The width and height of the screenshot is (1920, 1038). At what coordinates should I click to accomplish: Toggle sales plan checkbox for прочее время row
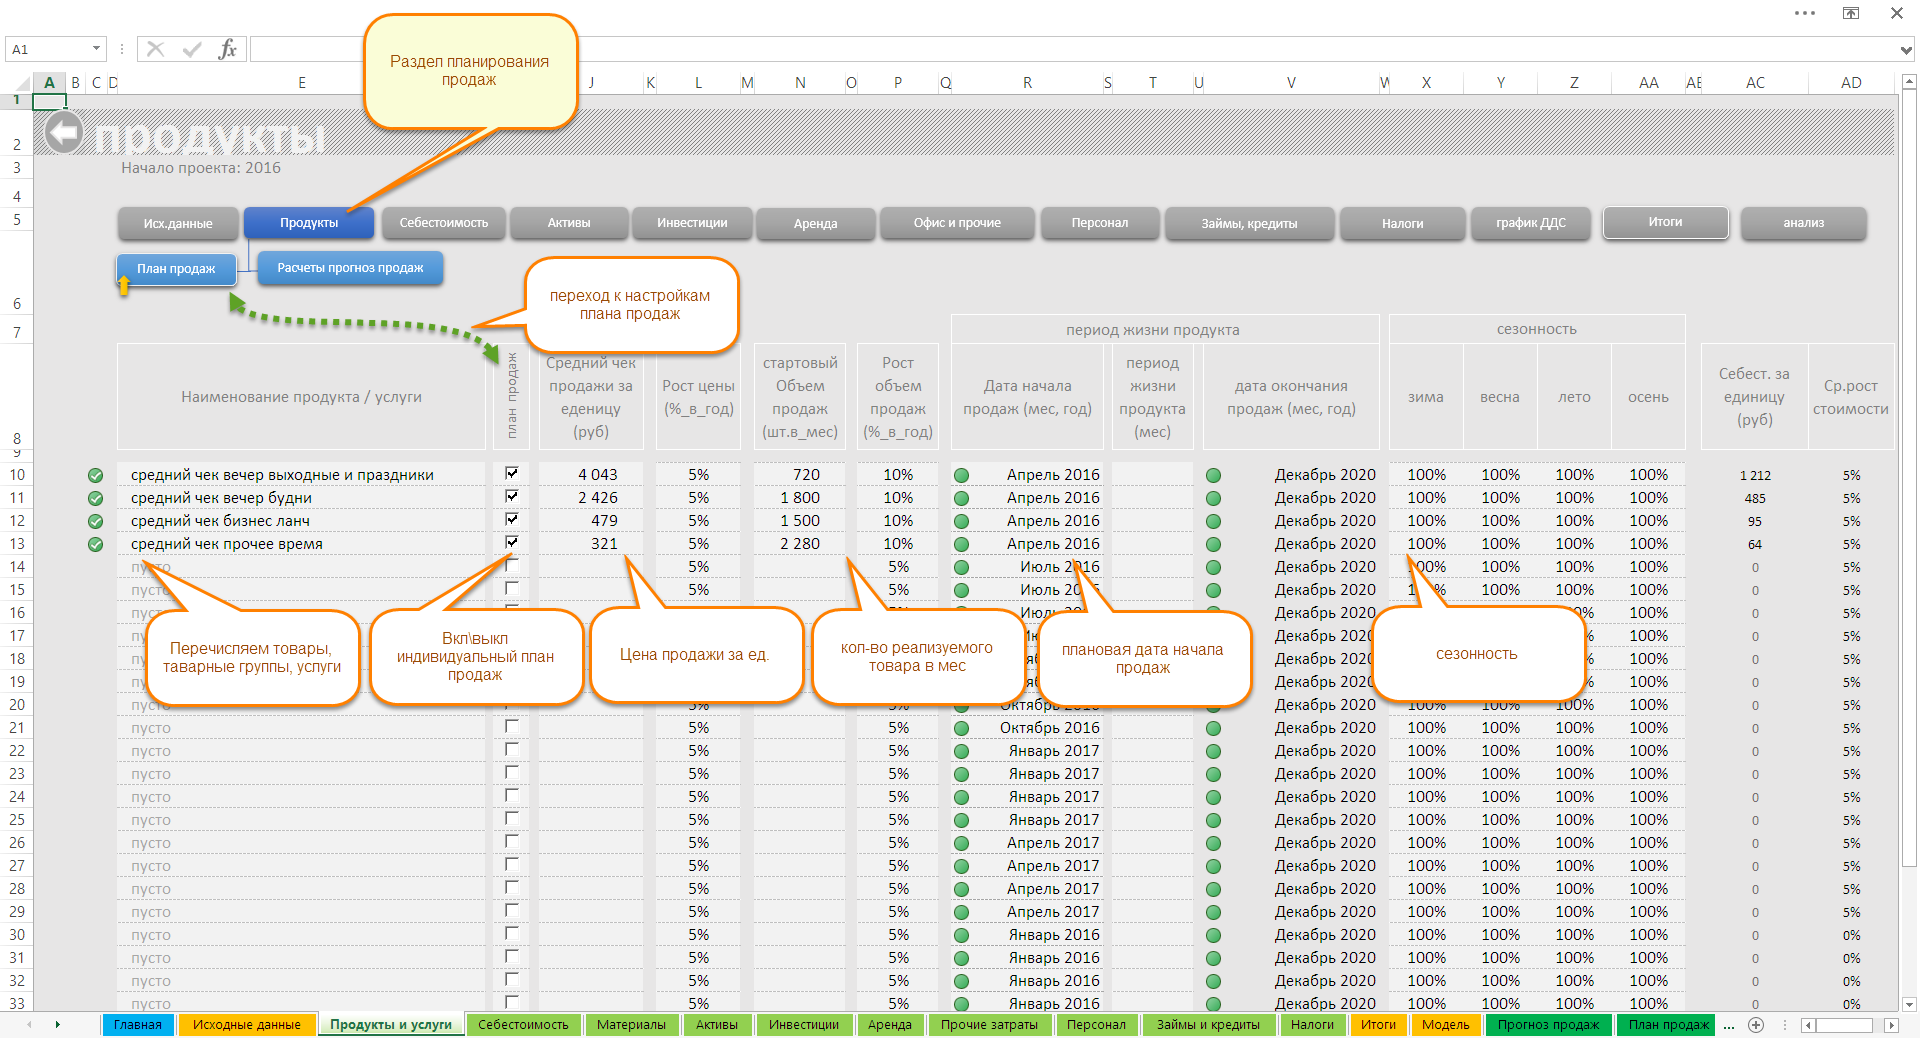click(x=512, y=542)
